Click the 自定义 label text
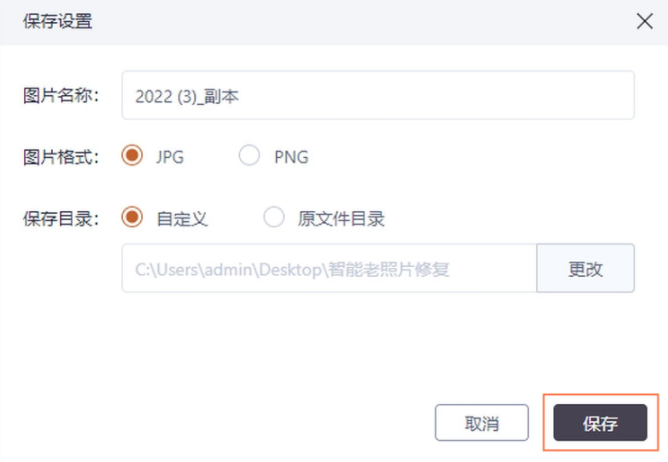This screenshot has height=462, width=668. [182, 218]
